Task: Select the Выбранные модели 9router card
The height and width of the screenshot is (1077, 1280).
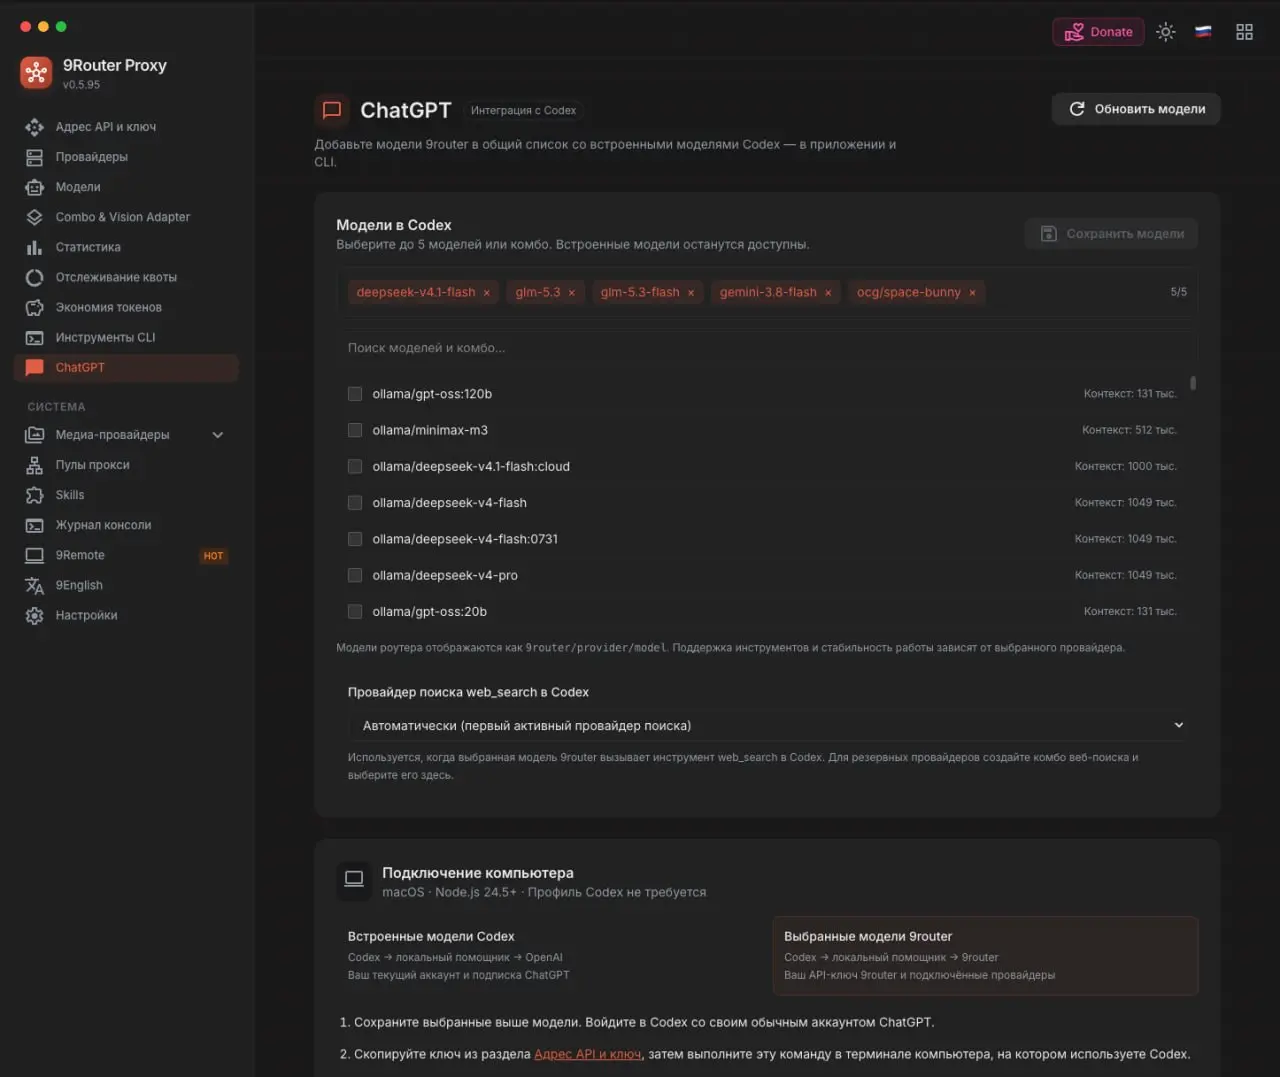Action: point(985,956)
